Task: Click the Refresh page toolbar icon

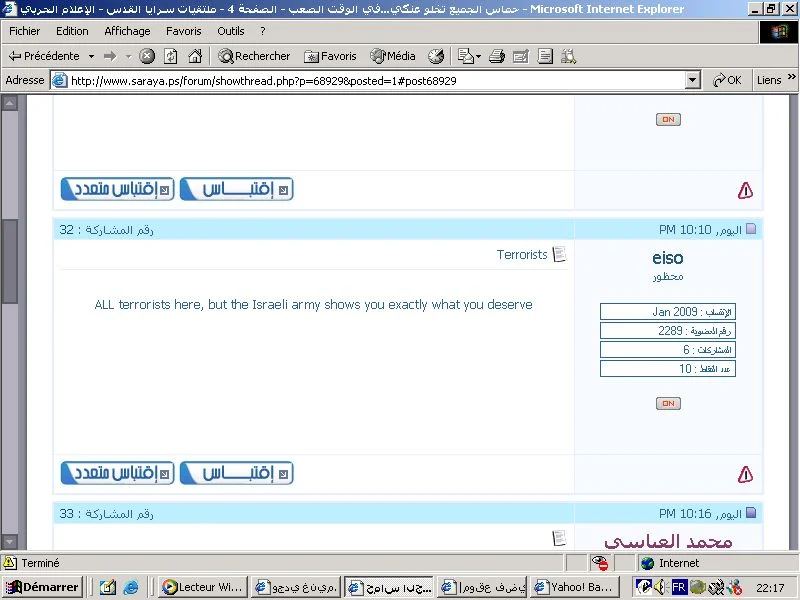Action: 171,56
